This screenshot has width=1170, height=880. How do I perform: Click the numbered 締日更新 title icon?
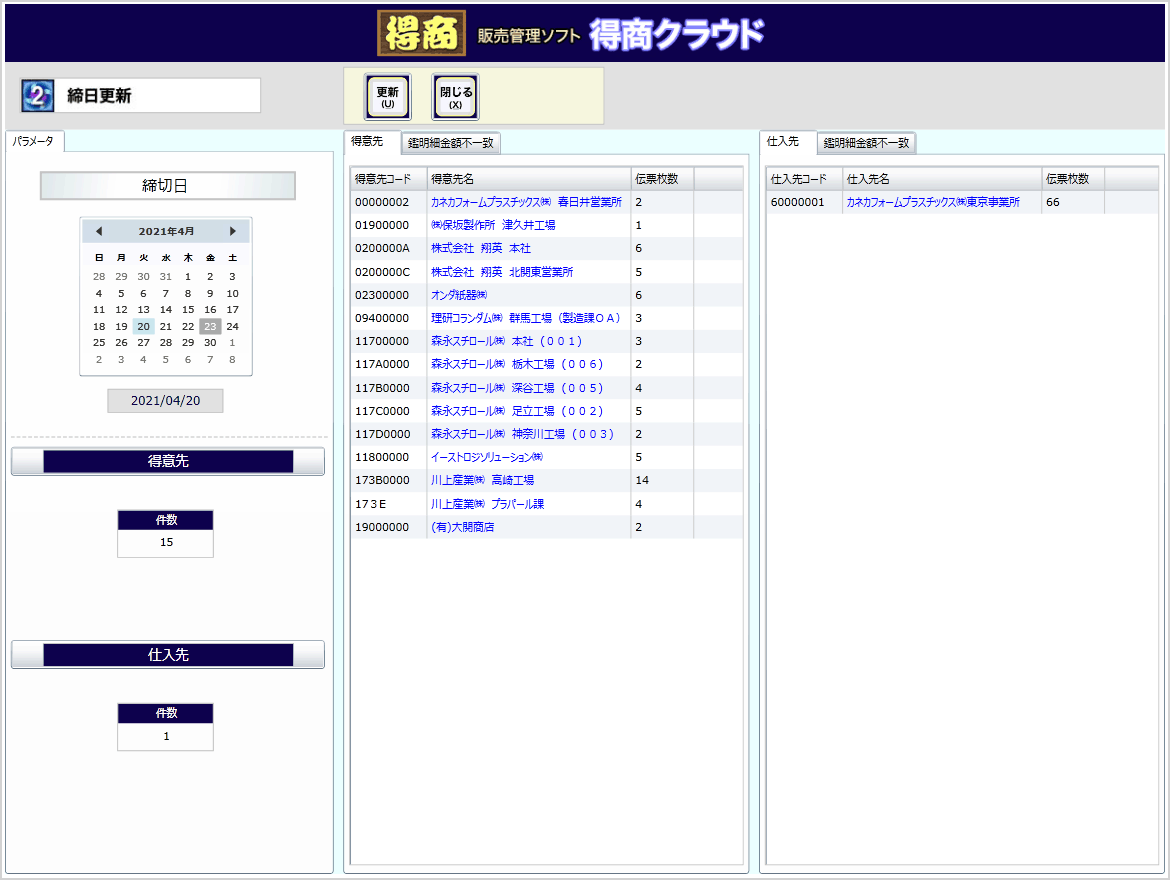pos(37,96)
